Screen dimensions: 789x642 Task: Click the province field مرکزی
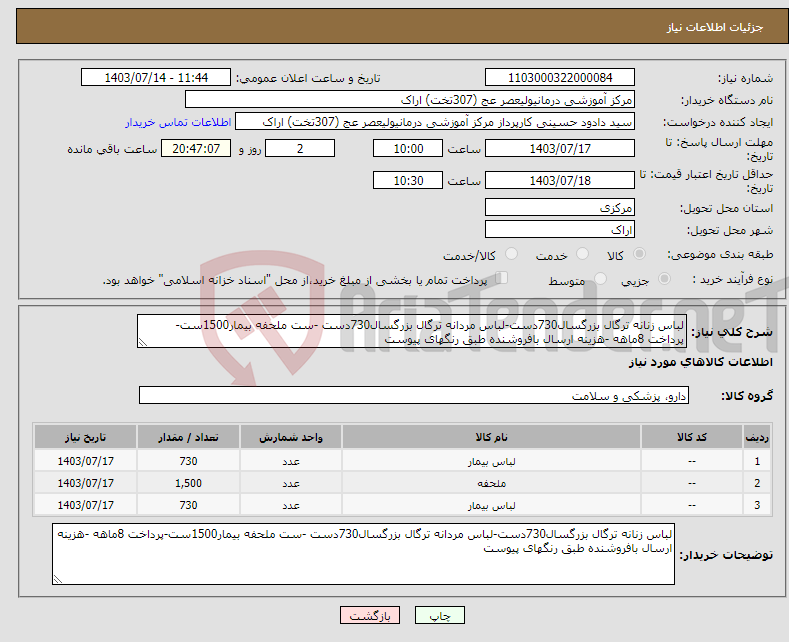click(560, 207)
